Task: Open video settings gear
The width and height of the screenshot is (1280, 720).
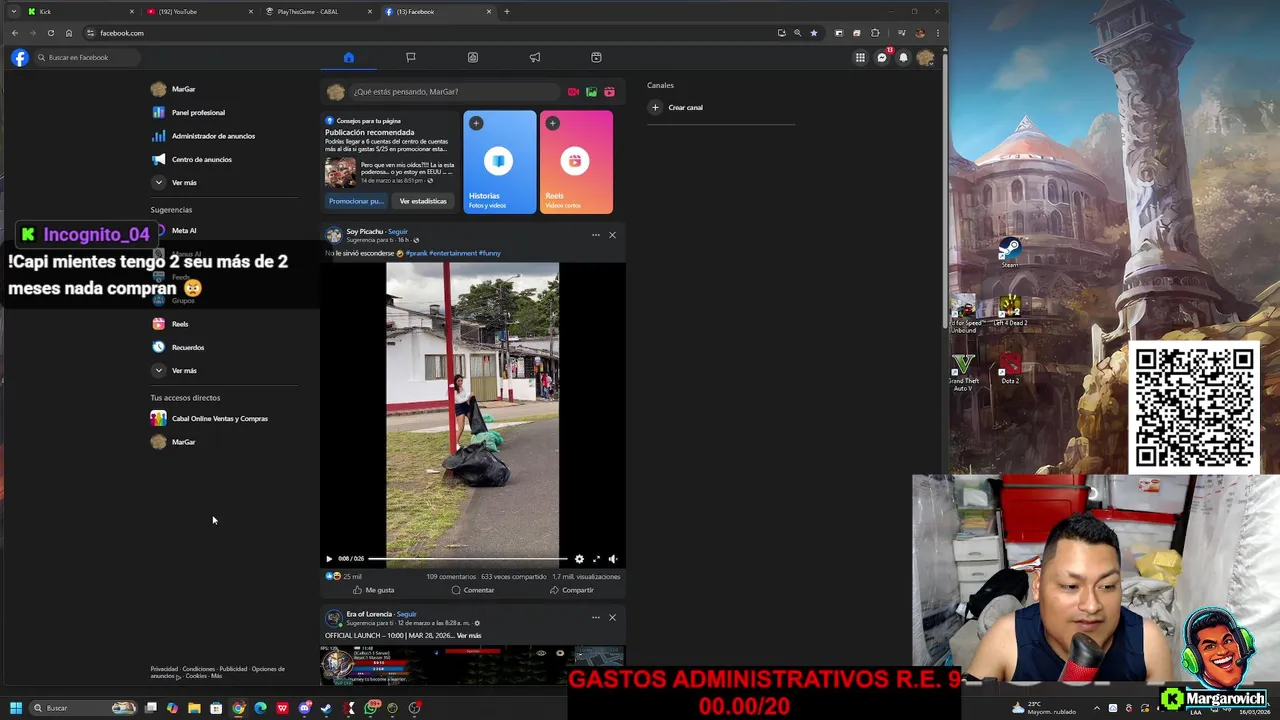Action: 579,559
